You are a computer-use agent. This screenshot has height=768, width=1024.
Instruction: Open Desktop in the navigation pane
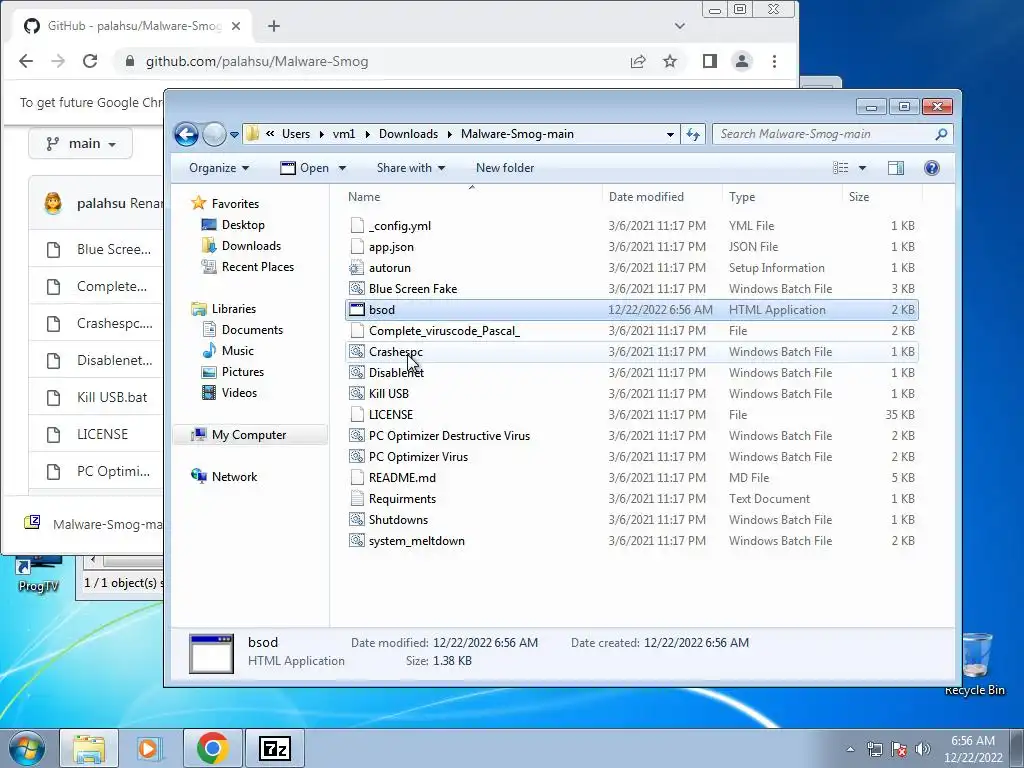(243, 225)
